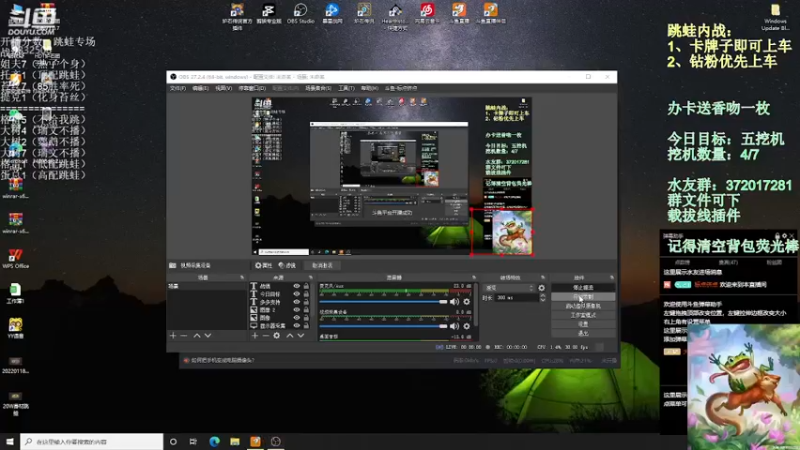Move source up in the sources list

(290, 335)
